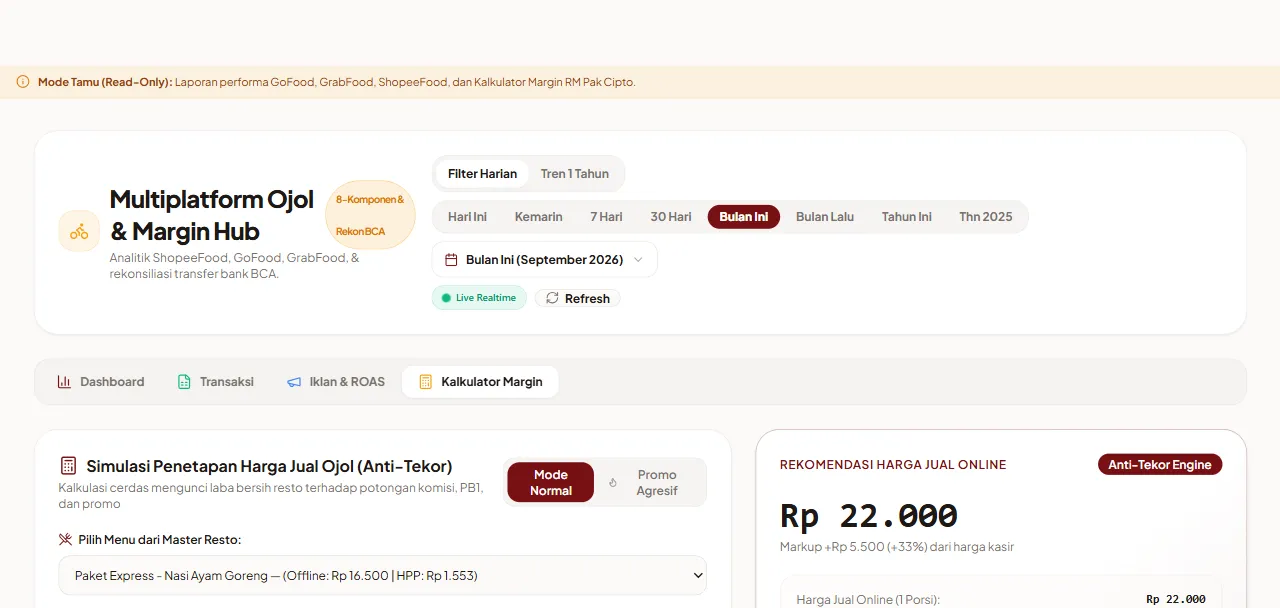Click the Kalkulasi cerdas mengunci laba description
The image size is (1280, 608).
click(270, 496)
